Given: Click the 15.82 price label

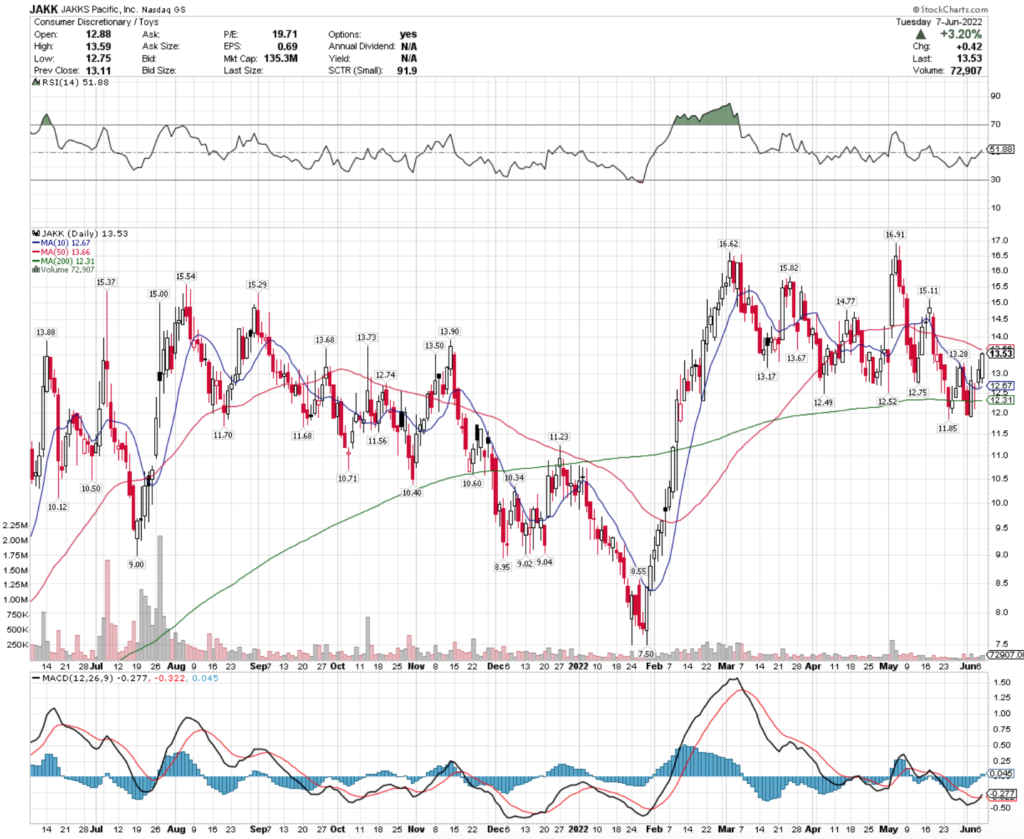Looking at the screenshot, I should 788,268.
